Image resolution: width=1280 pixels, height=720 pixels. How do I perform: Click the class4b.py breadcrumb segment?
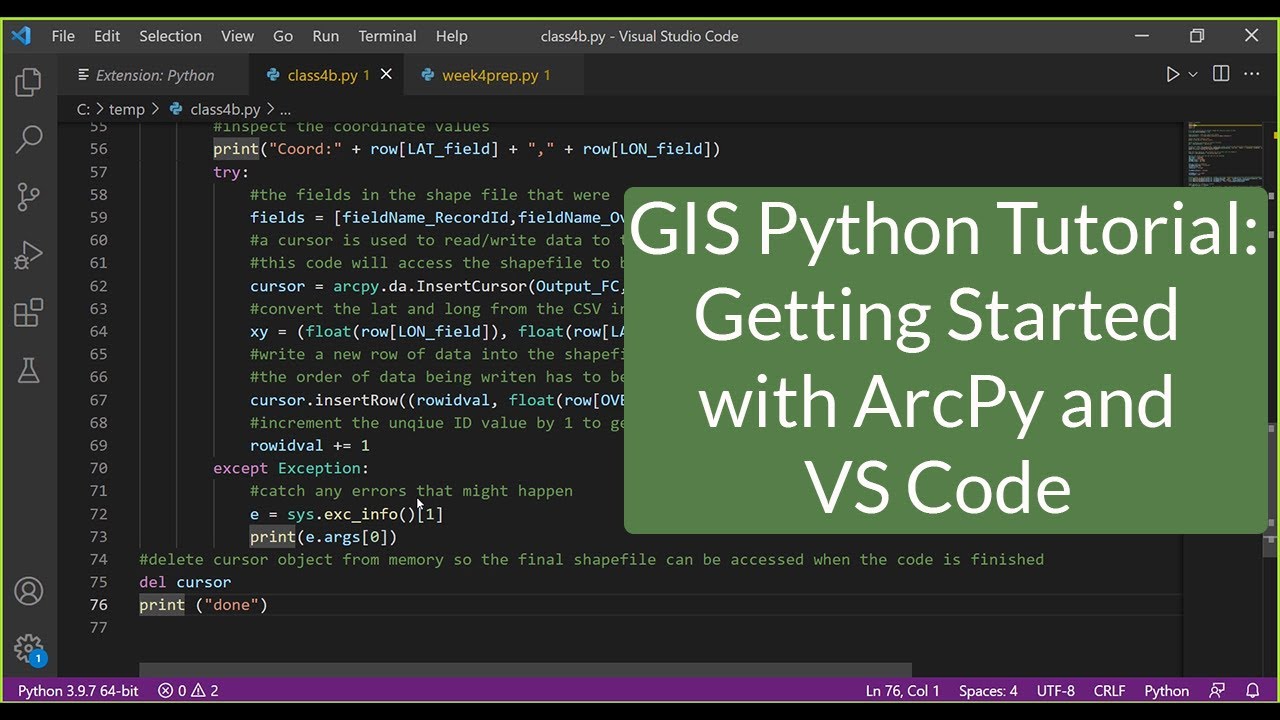216,110
